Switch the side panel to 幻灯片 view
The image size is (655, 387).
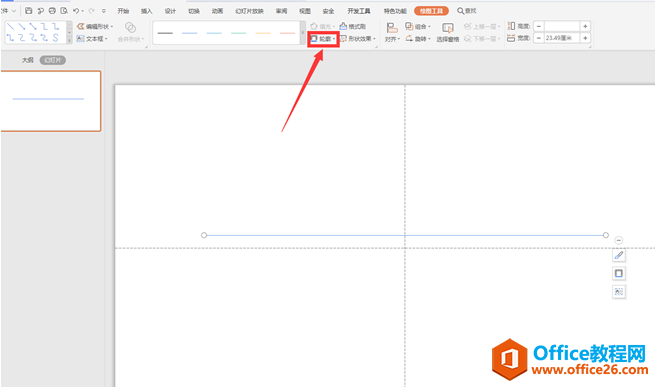pos(53,60)
